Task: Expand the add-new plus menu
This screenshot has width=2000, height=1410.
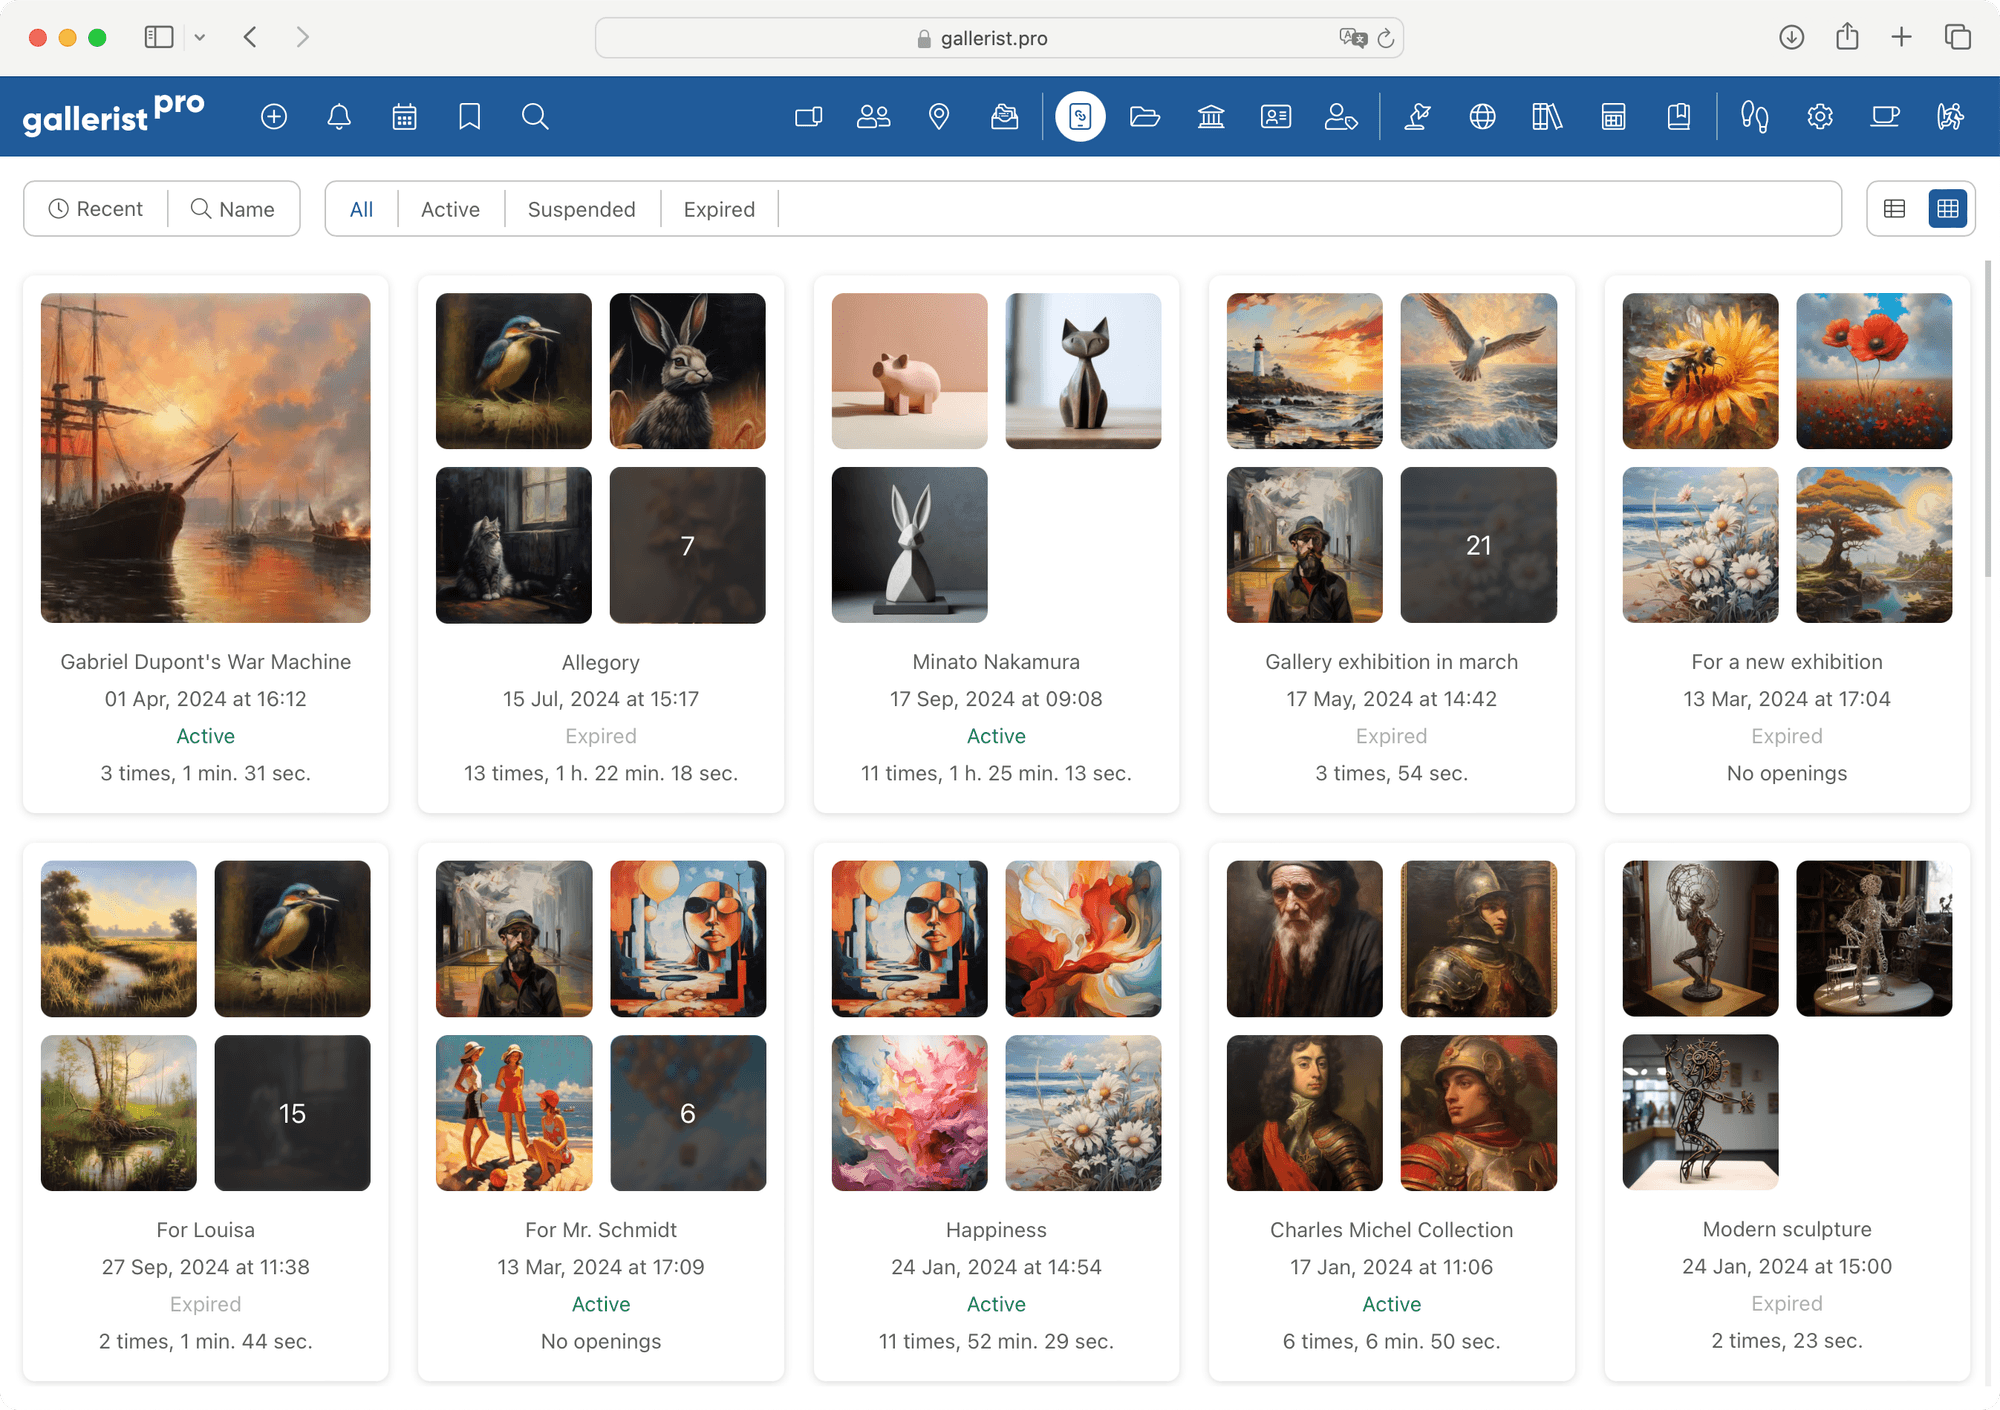Action: [x=274, y=116]
